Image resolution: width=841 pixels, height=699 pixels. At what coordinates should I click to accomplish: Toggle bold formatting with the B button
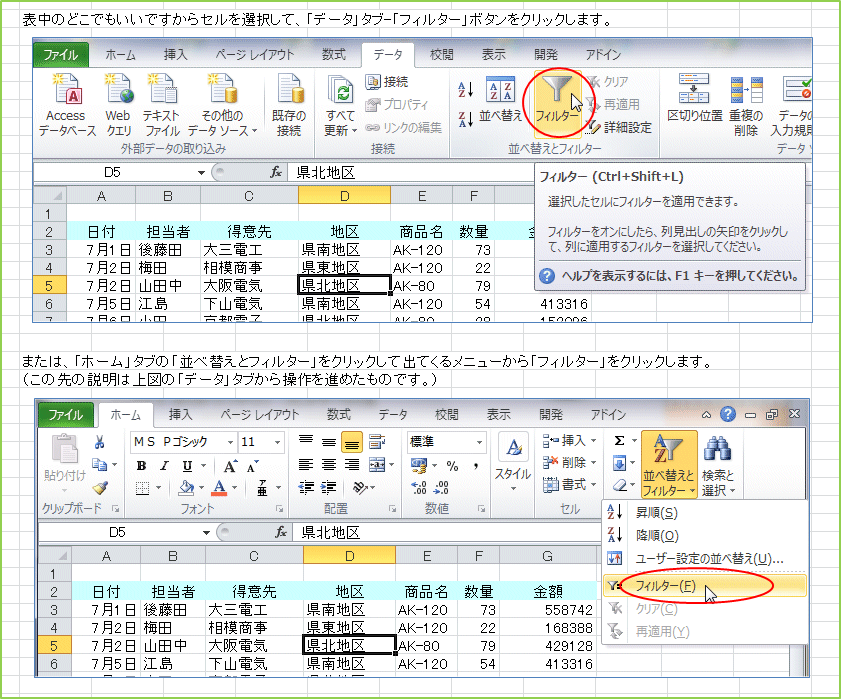pos(141,466)
